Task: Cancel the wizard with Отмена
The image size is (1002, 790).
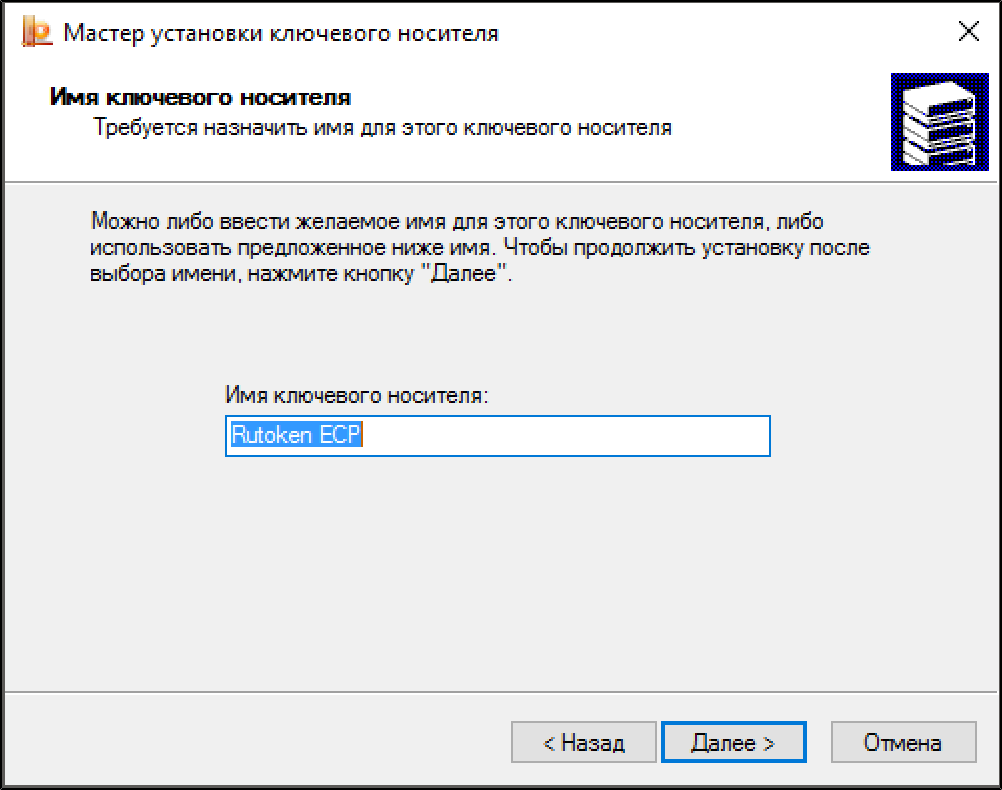Action: point(904,742)
